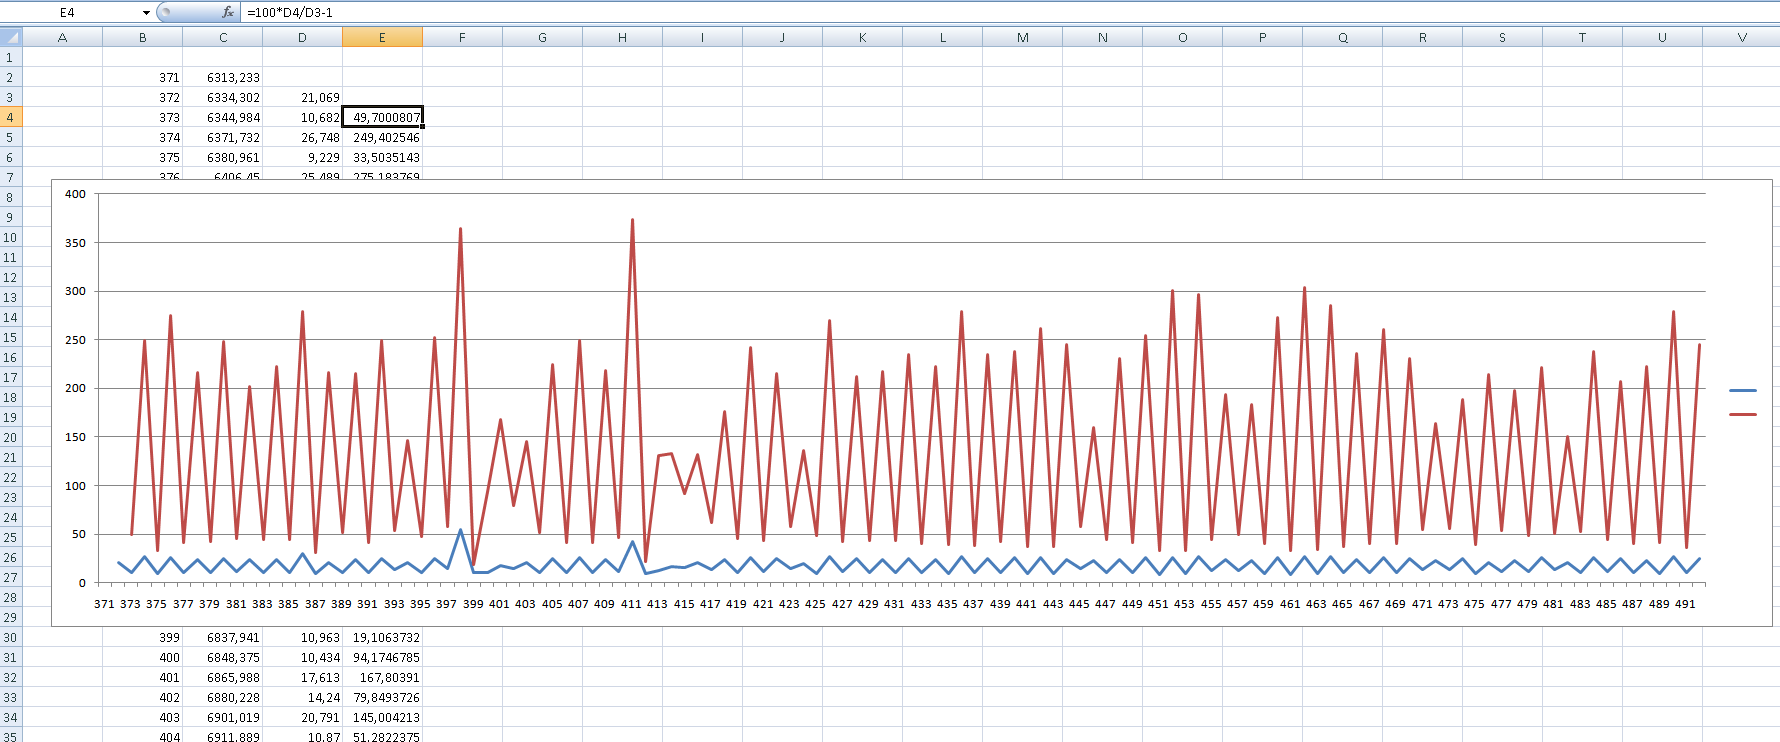1780x742 pixels.
Task: Click the blue series legend entry
Action: point(1743,390)
